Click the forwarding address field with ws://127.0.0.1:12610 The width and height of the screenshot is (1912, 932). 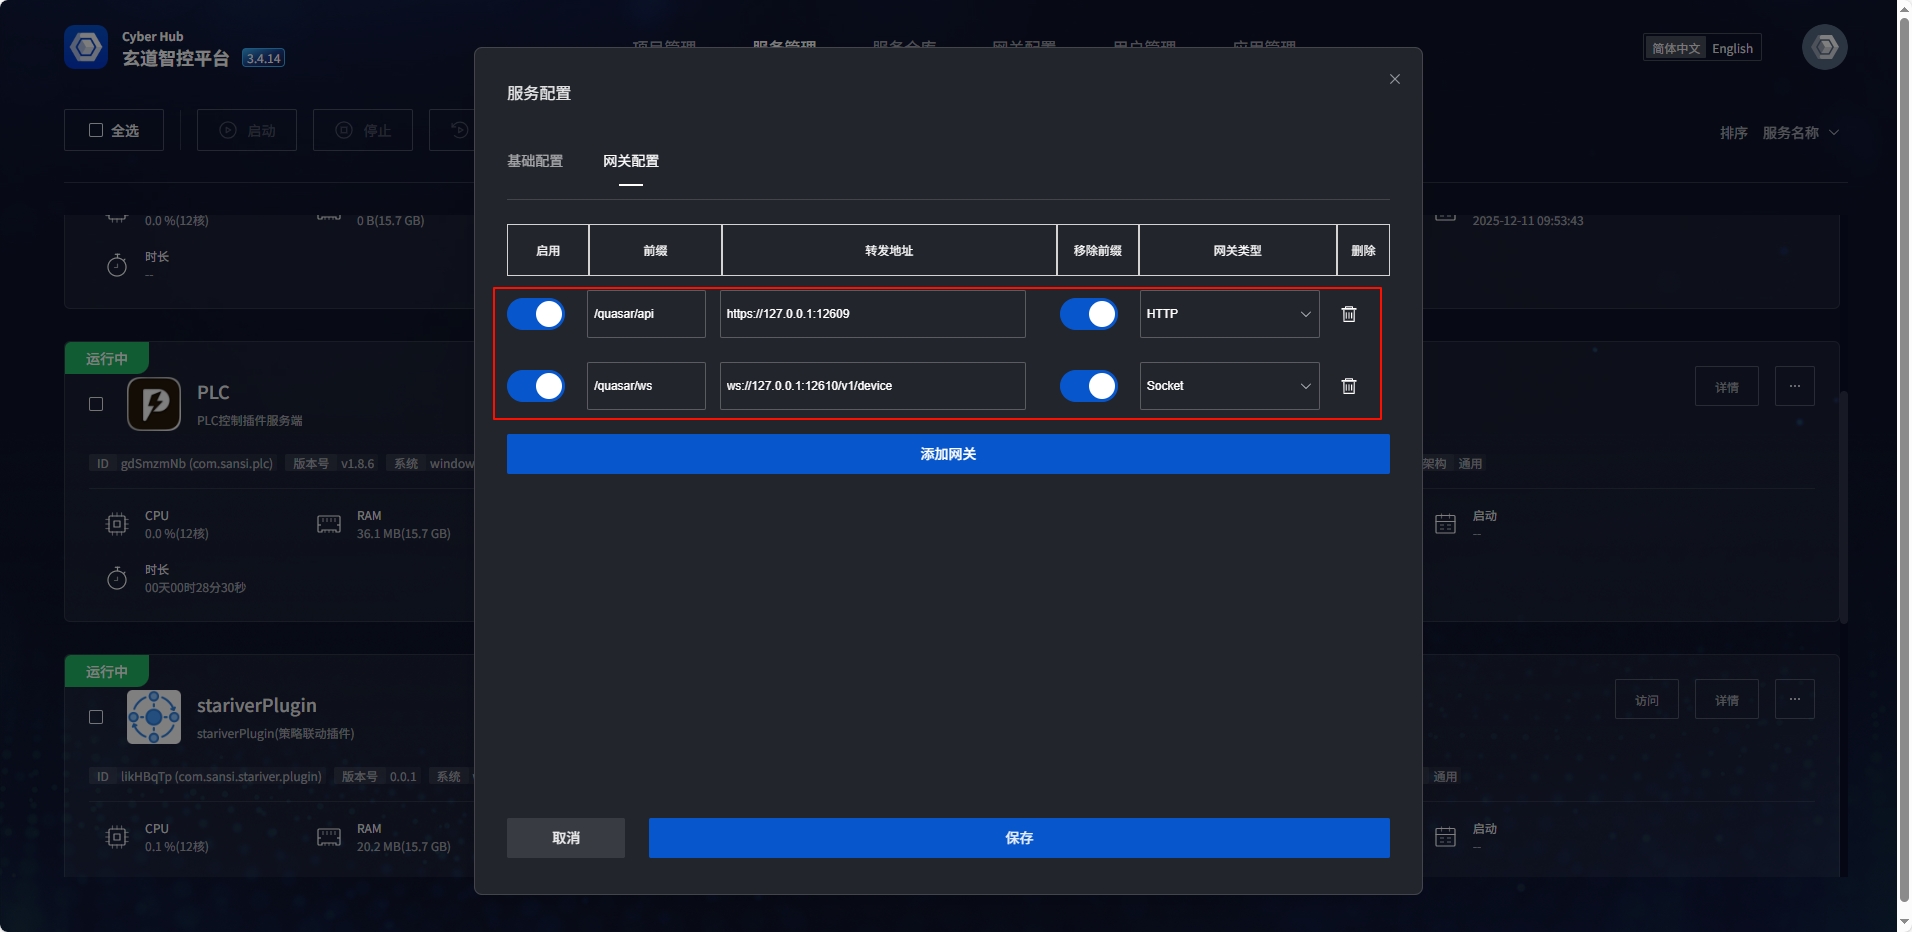coord(872,386)
